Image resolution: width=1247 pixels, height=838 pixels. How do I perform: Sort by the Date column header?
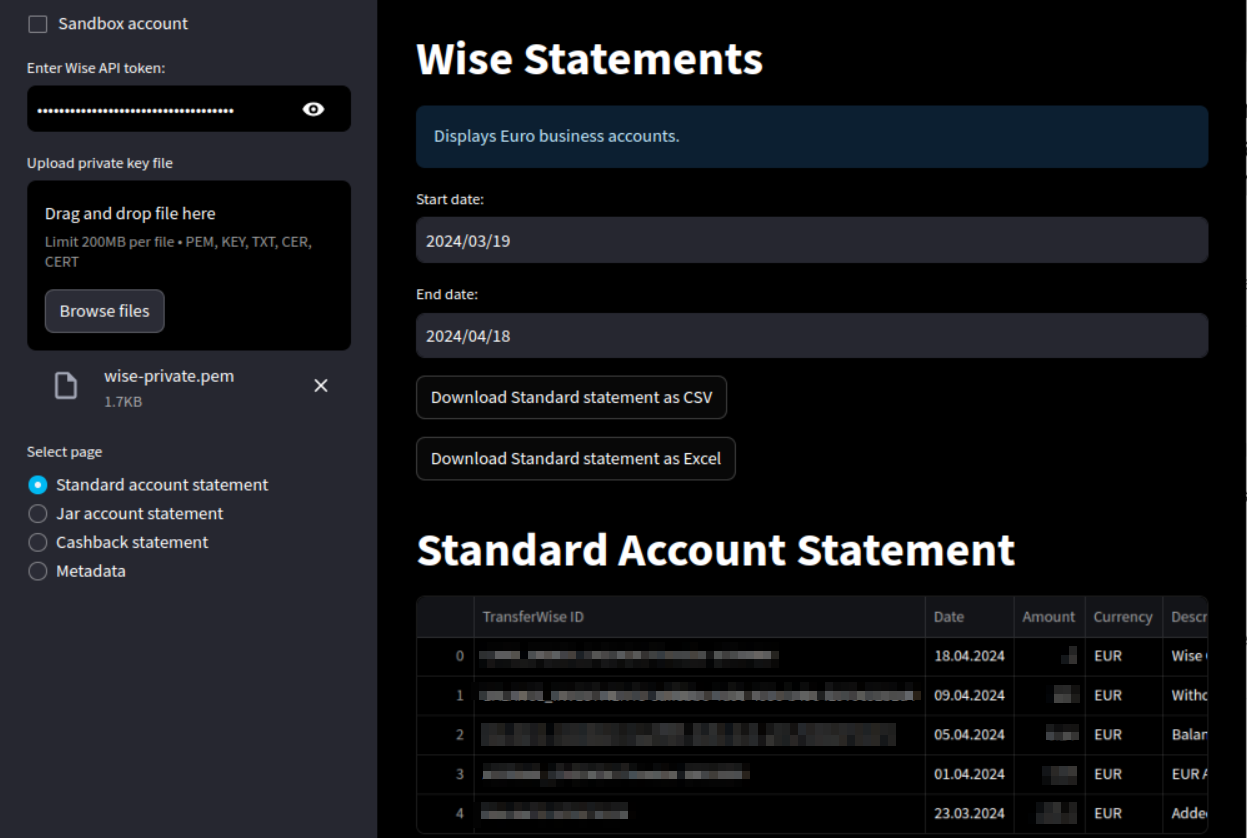pyautogui.click(x=969, y=617)
